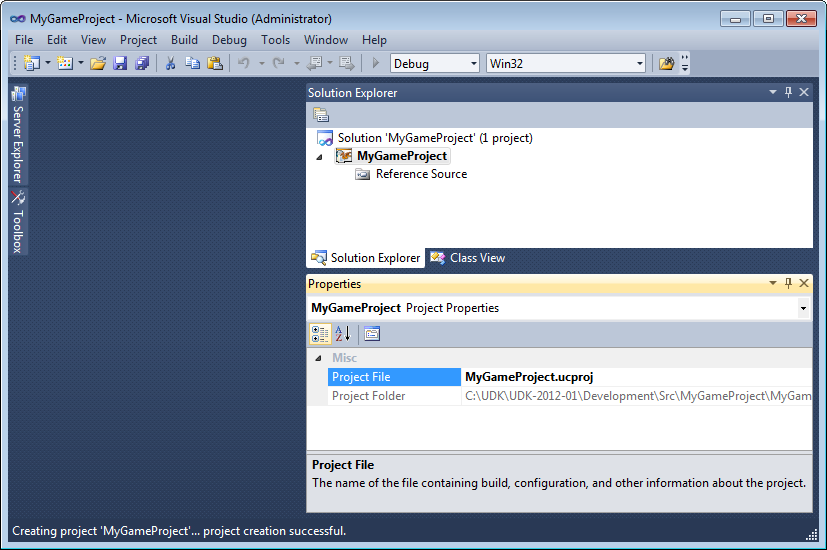Open the Win32 platform dropdown
Image resolution: width=827 pixels, height=550 pixels.
(640, 64)
